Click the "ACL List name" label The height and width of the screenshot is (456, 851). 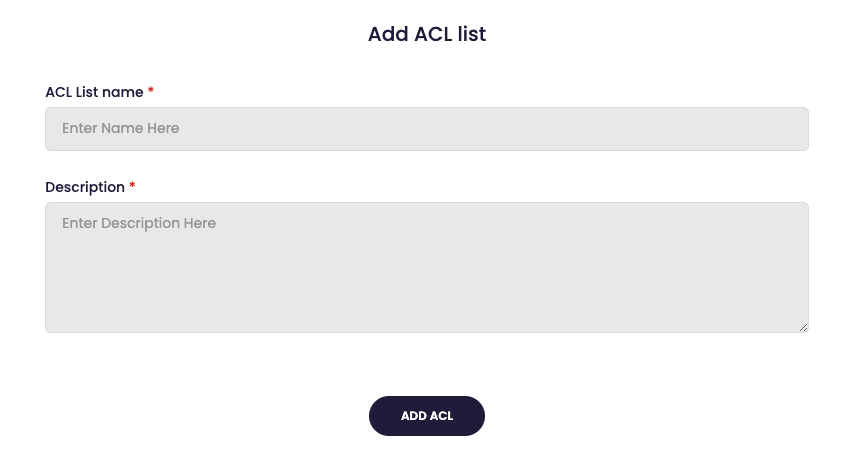tap(94, 92)
